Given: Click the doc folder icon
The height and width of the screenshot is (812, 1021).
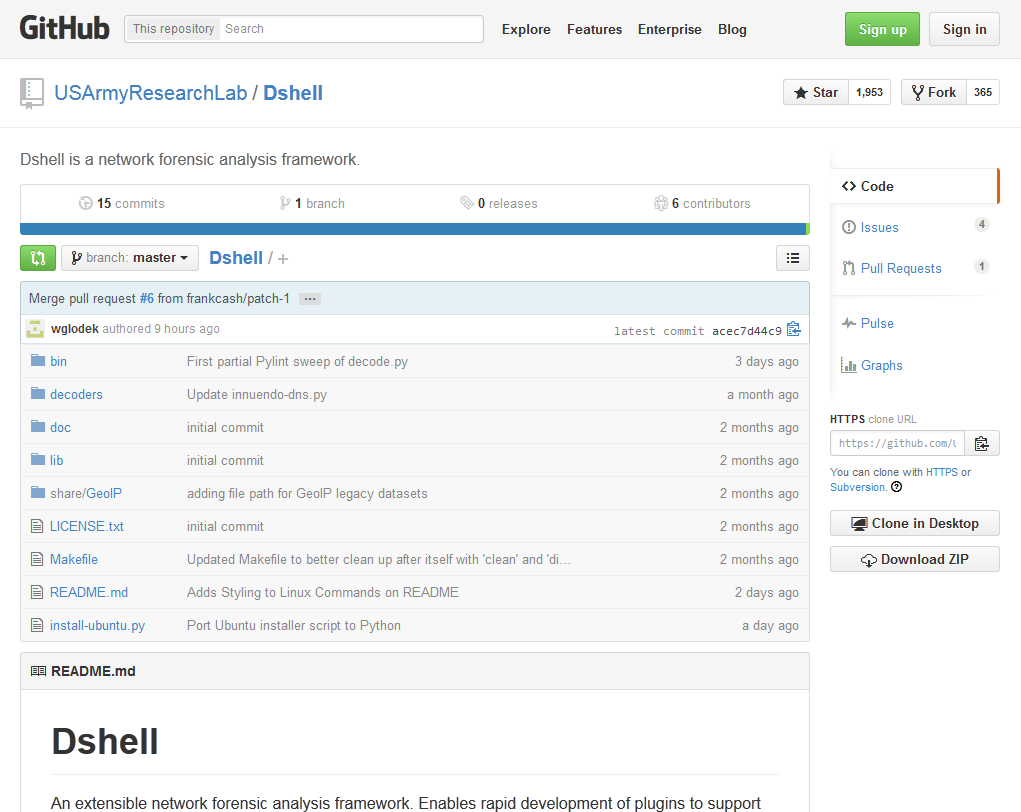Looking at the screenshot, I should pyautogui.click(x=38, y=427).
